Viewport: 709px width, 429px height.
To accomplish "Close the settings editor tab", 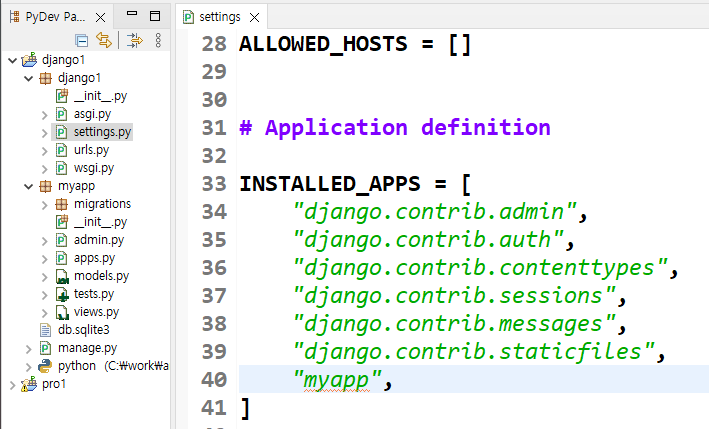I will (x=255, y=18).
